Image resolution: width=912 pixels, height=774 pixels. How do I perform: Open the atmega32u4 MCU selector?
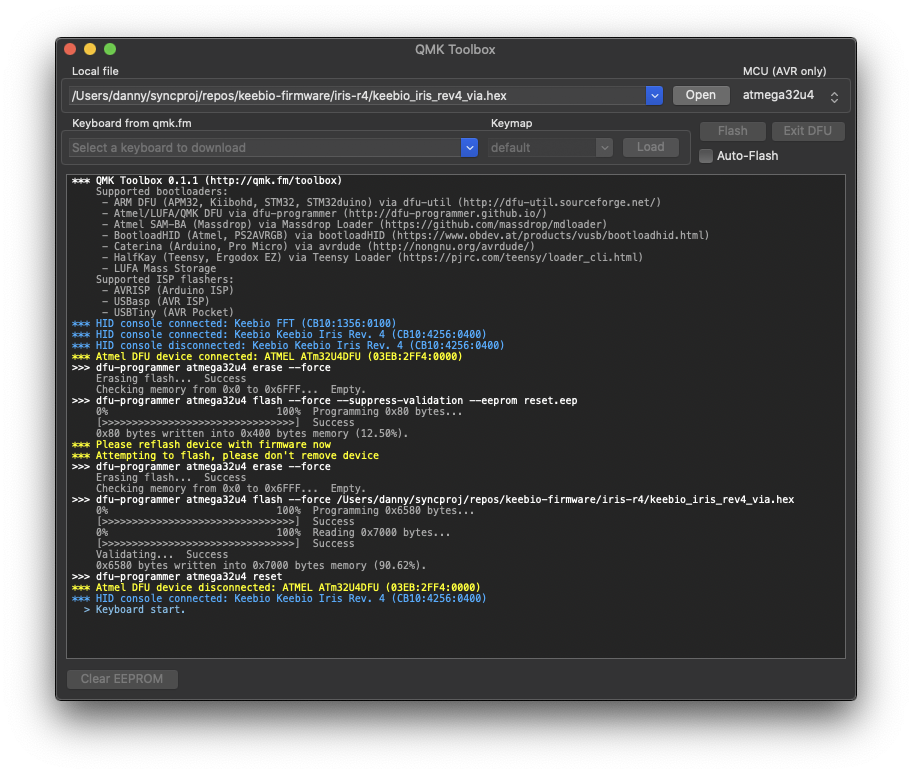click(790, 96)
